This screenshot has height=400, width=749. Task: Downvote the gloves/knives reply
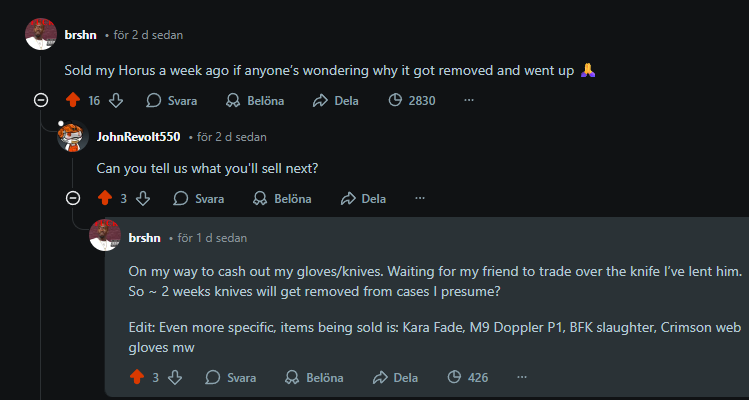[x=175, y=377]
